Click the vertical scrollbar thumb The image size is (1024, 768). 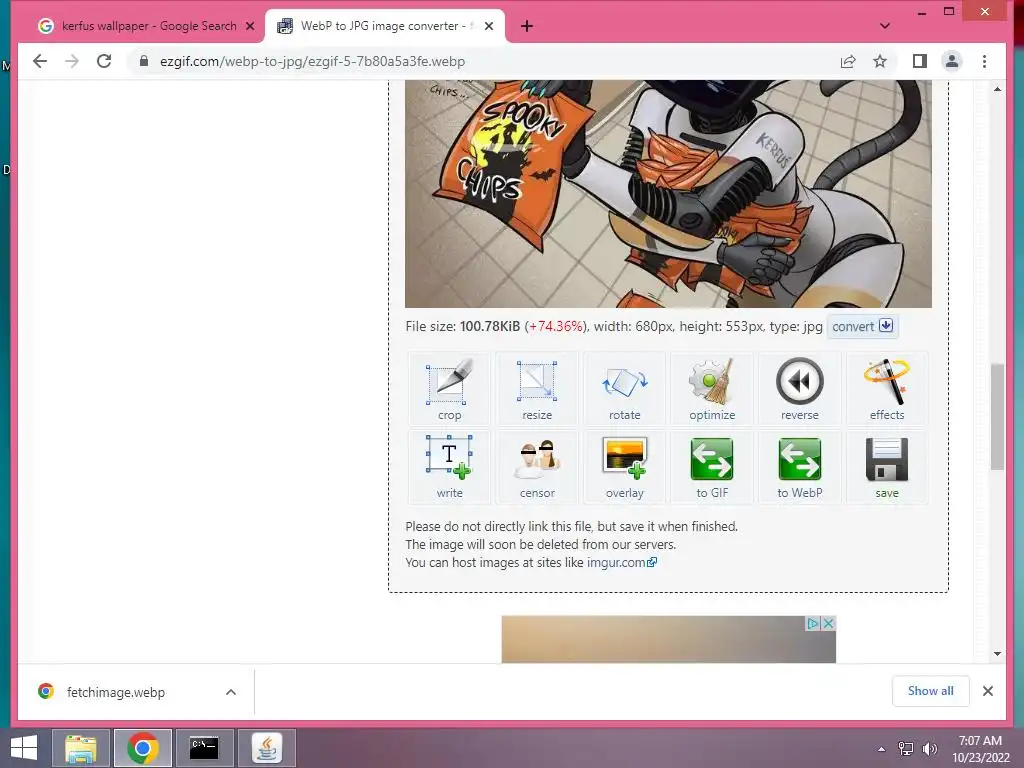click(997, 417)
